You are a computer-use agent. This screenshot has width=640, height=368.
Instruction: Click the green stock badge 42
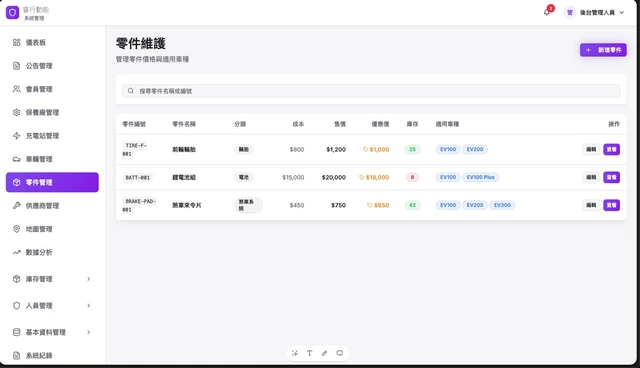point(412,205)
